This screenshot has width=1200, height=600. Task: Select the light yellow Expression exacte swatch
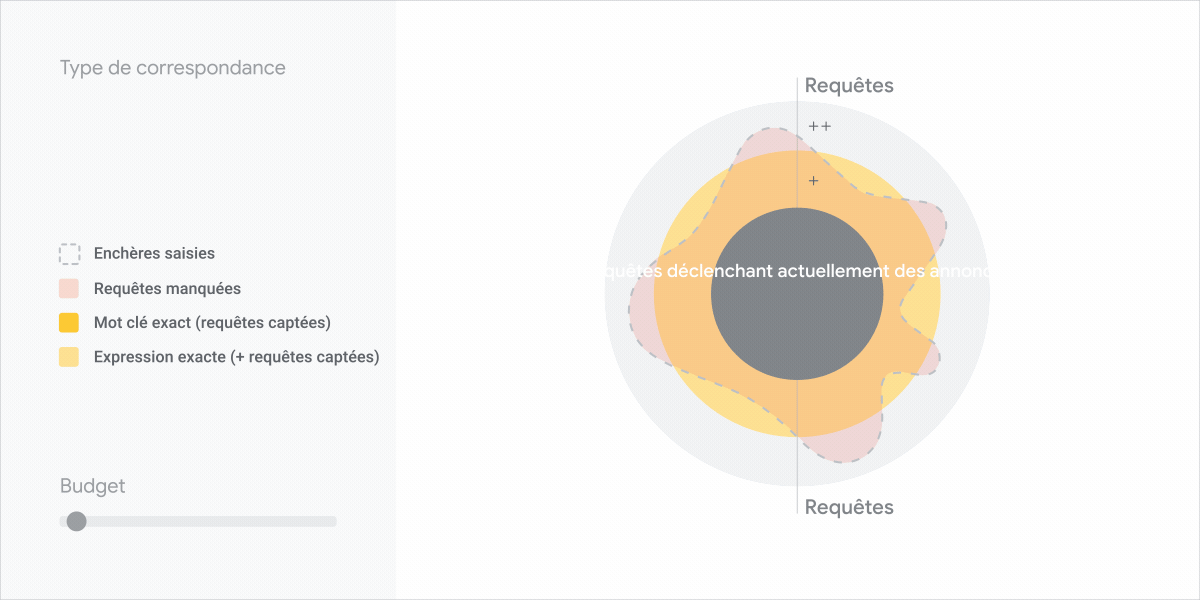69,357
